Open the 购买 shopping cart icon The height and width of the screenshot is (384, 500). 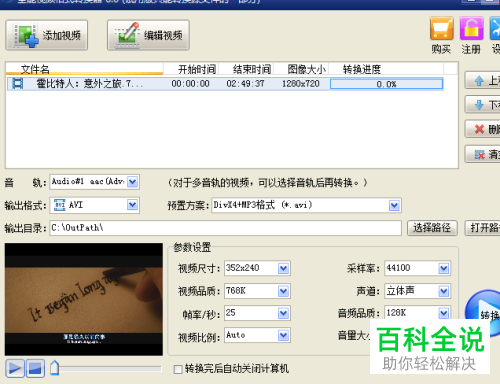pos(441,29)
